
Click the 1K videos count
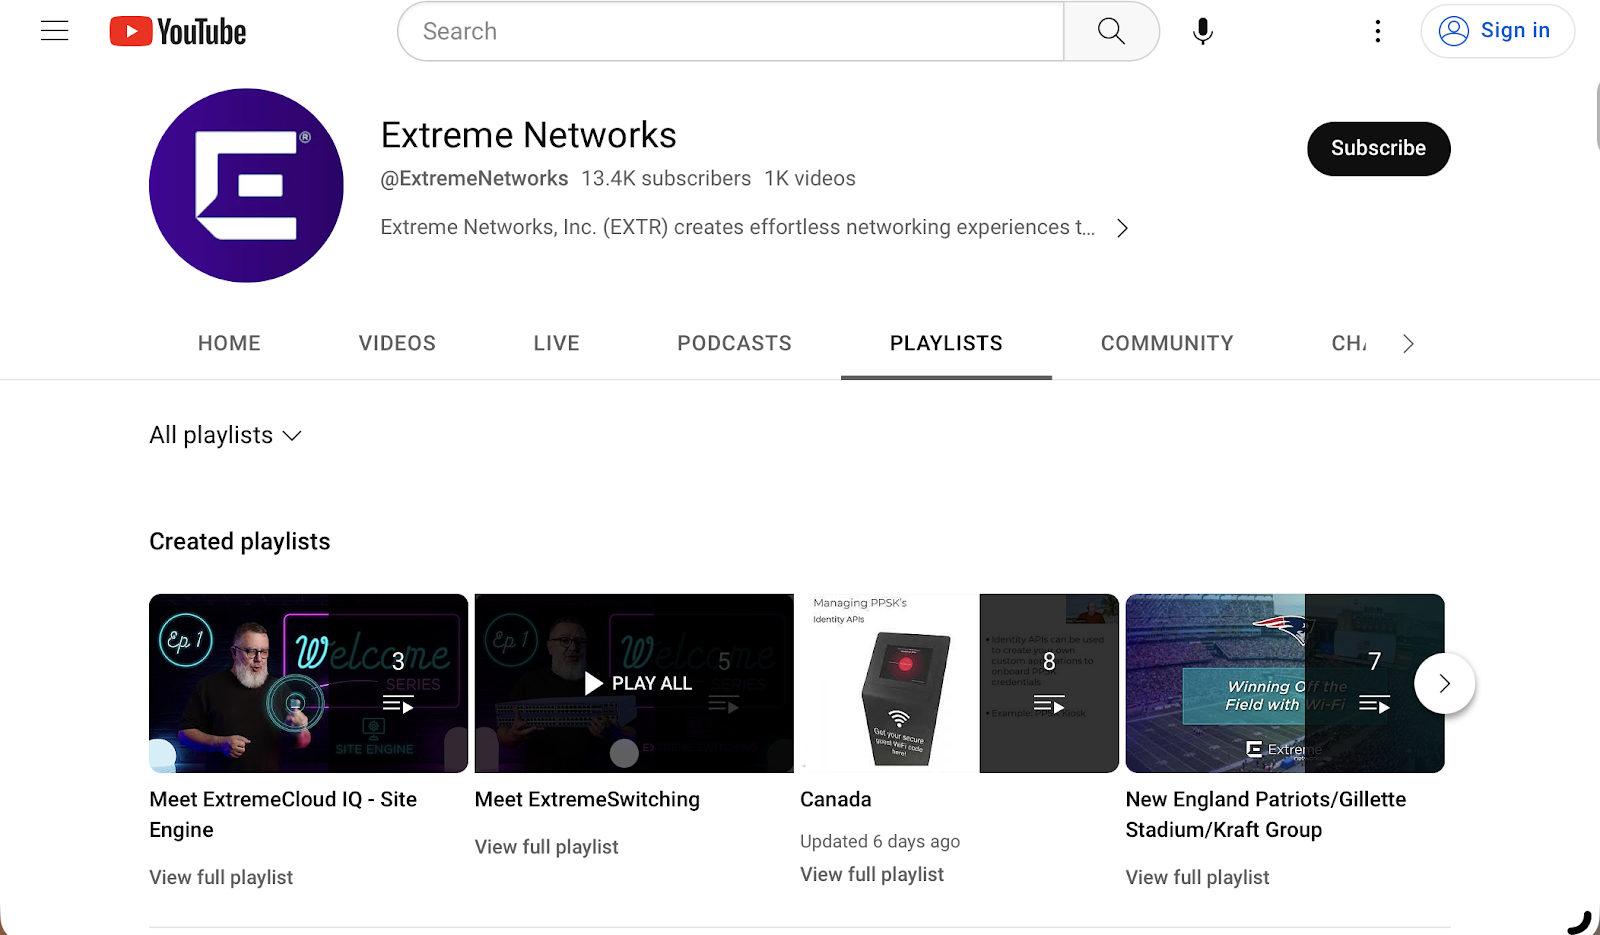(x=810, y=178)
